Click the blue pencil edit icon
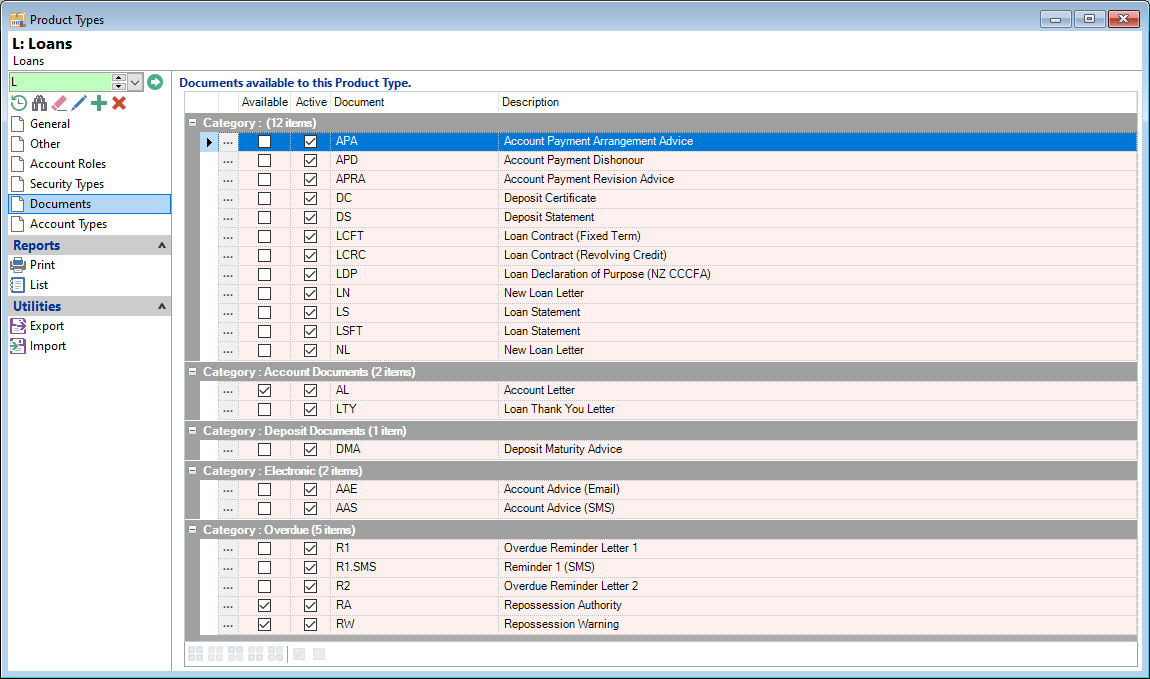This screenshot has width=1150, height=679. click(79, 103)
